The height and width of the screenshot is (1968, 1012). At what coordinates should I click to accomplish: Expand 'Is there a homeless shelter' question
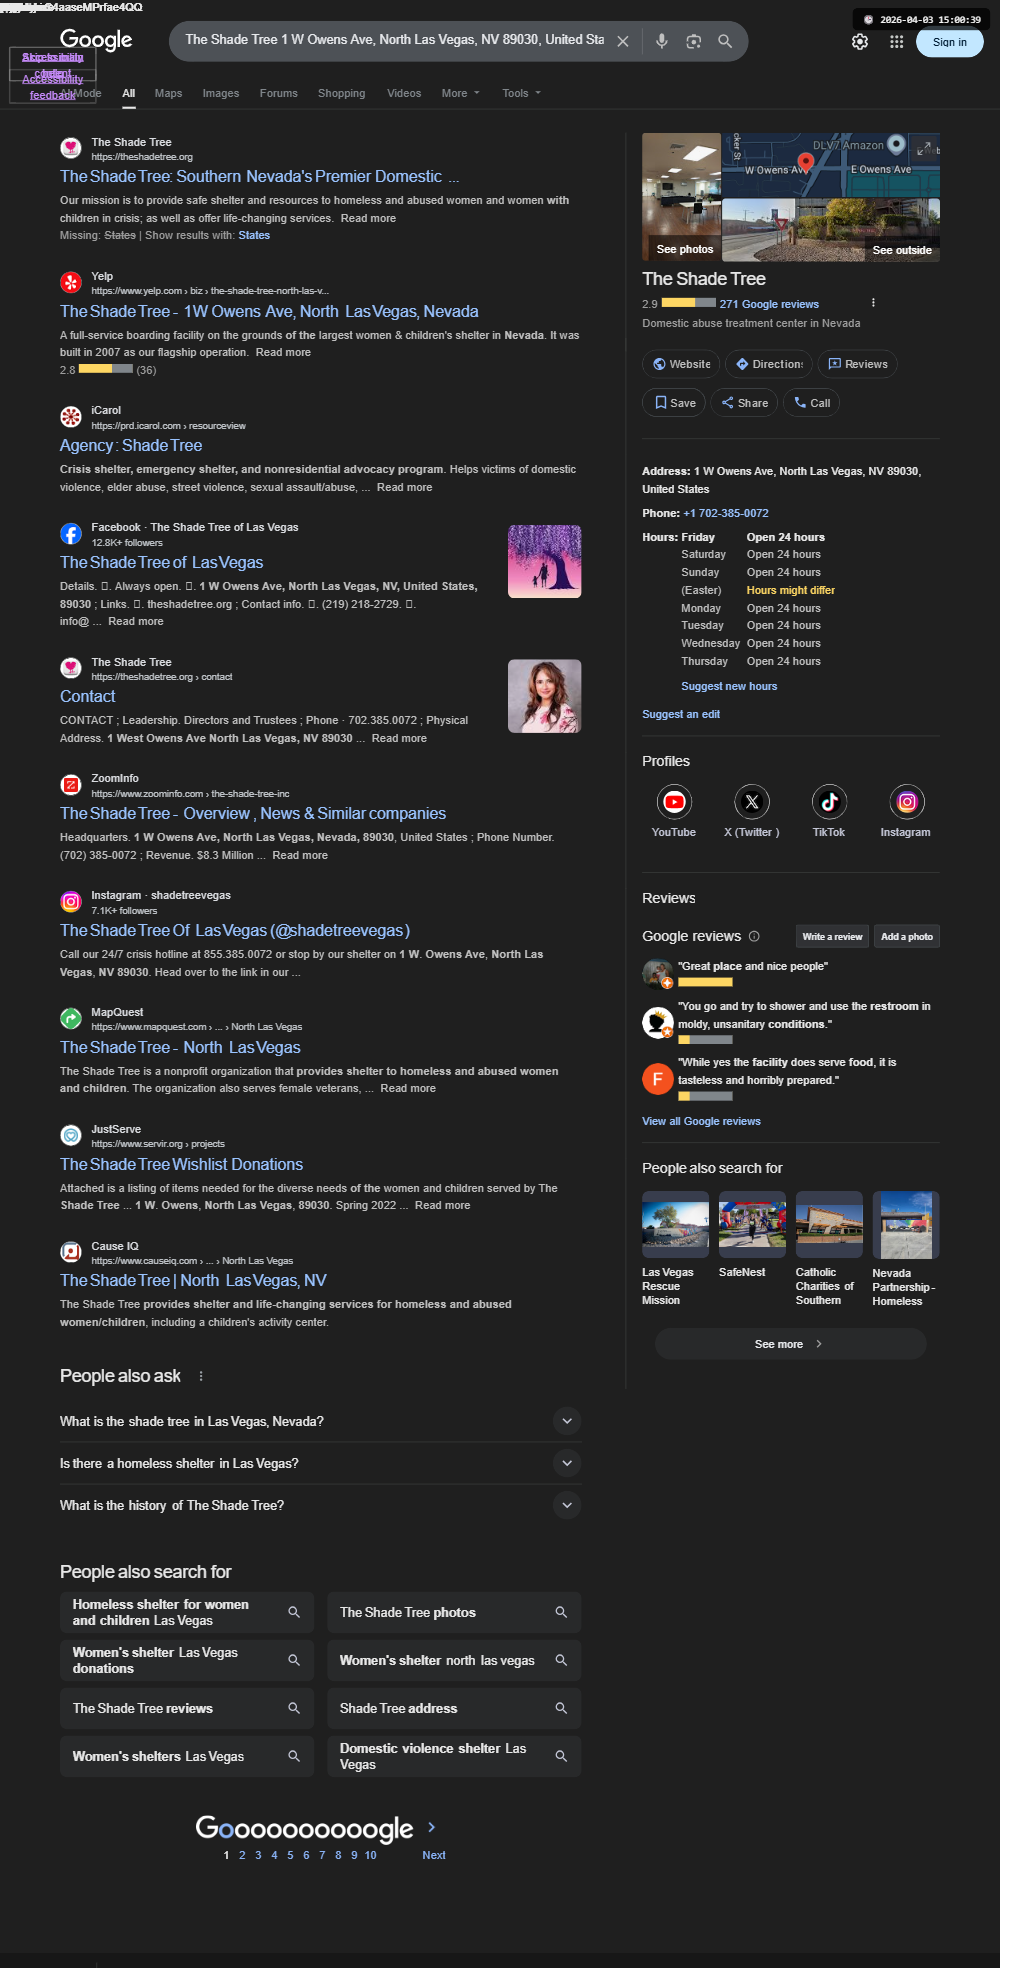click(567, 1463)
